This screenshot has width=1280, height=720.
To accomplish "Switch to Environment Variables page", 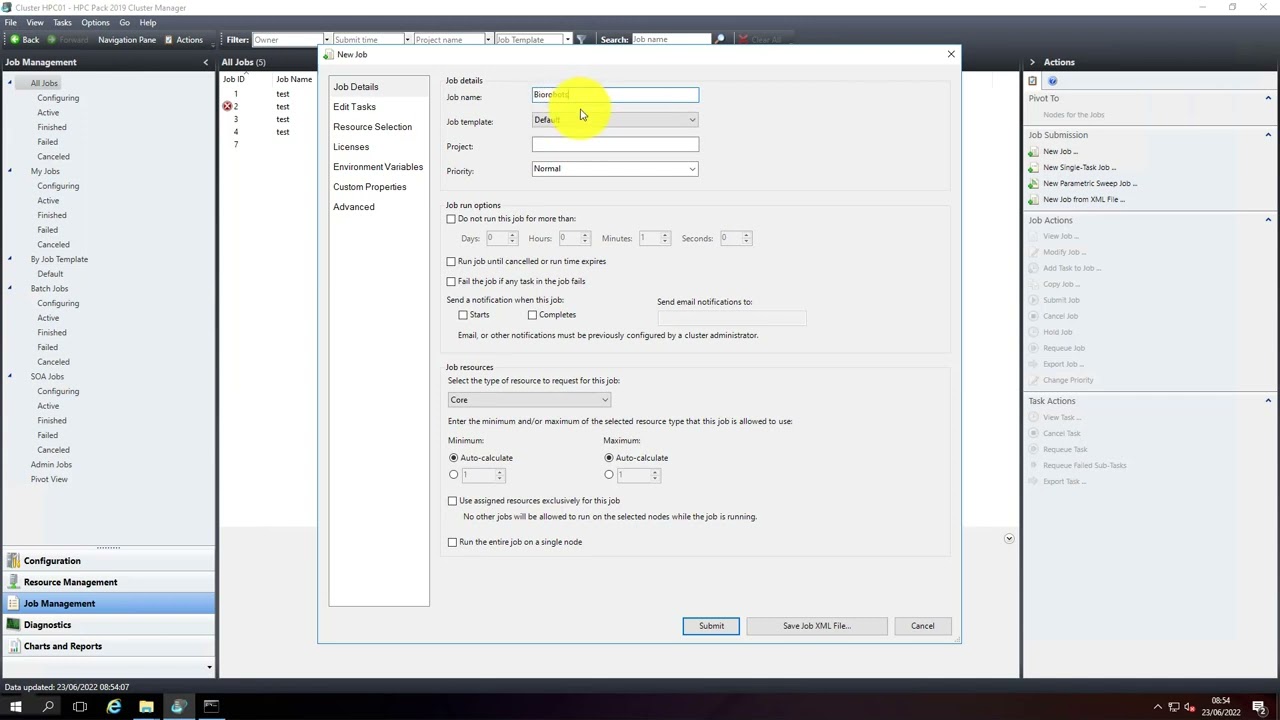I will 378,167.
